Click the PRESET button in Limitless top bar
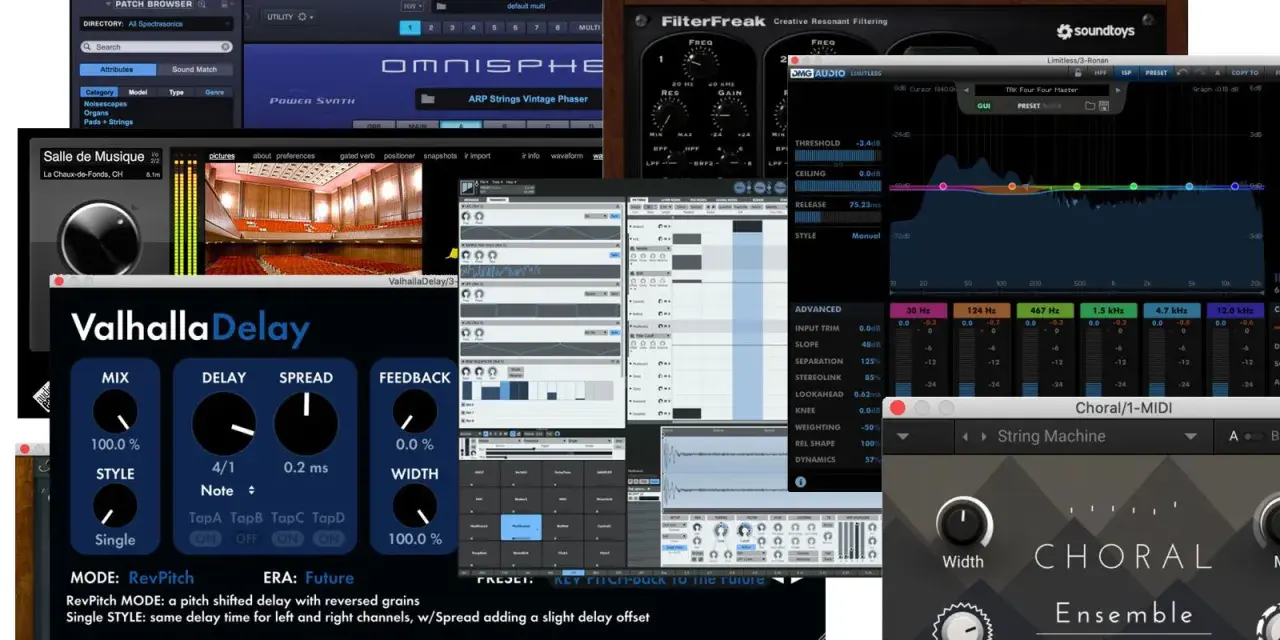Image resolution: width=1280 pixels, height=640 pixels. coord(1156,73)
